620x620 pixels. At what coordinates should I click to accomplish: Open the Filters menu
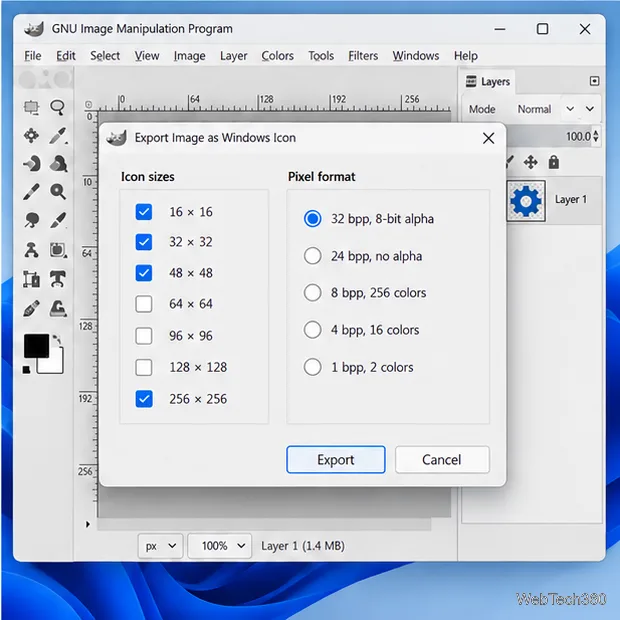pyautogui.click(x=363, y=56)
